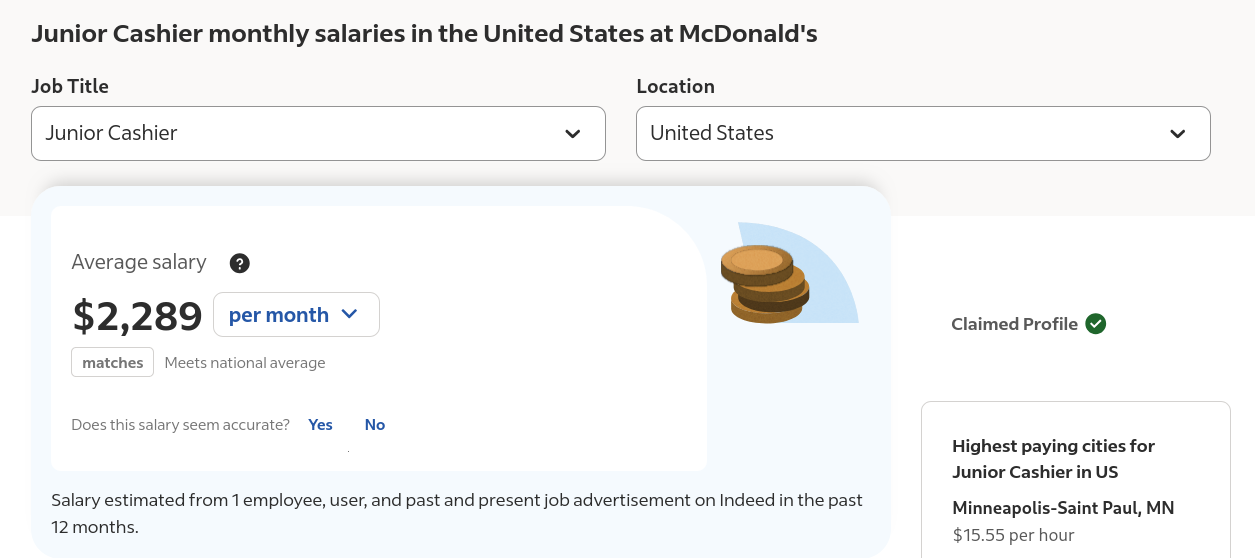
Task: Click the stacked coins illustration
Action: pos(765,285)
